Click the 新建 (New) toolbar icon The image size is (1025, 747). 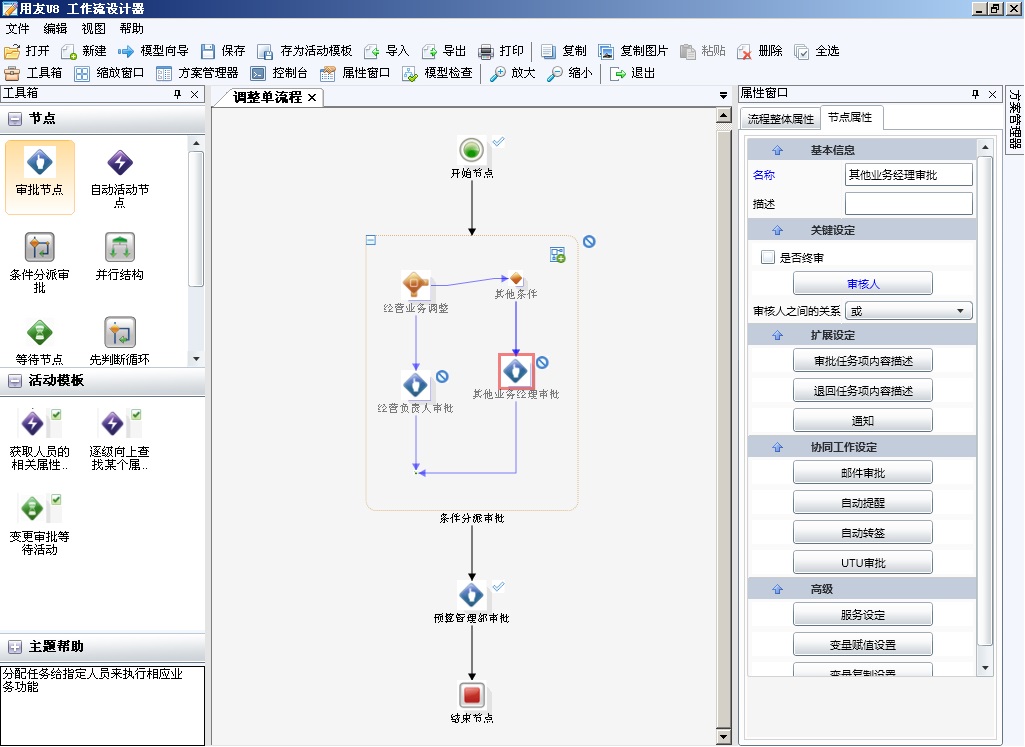pyautogui.click(x=69, y=51)
